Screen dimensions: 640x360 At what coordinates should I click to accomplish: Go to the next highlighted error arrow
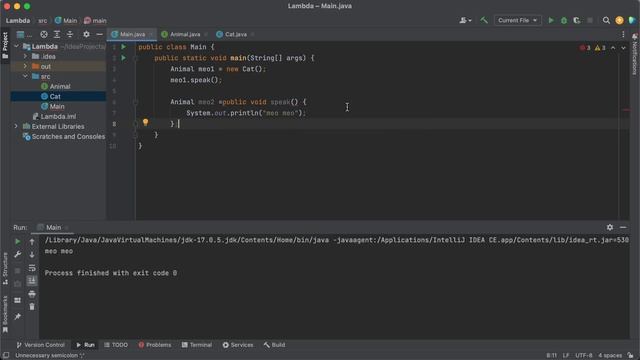click(623, 48)
